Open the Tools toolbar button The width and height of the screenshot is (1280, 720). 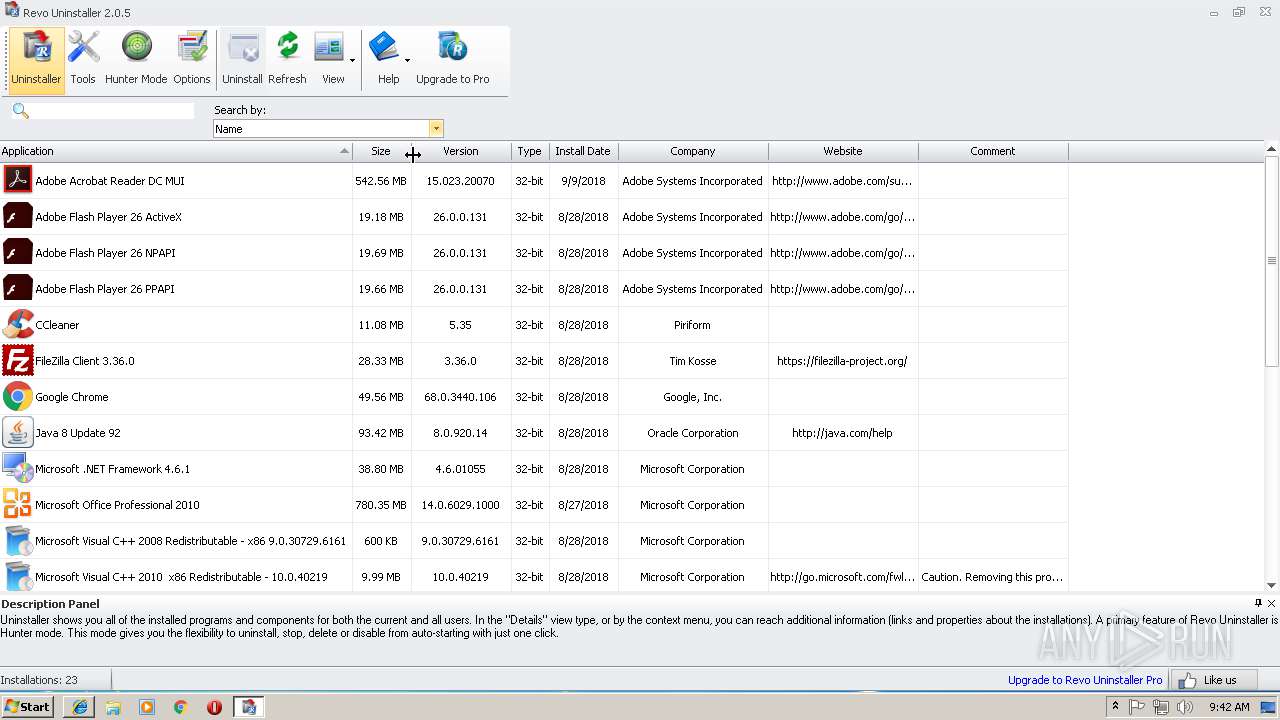click(x=83, y=60)
